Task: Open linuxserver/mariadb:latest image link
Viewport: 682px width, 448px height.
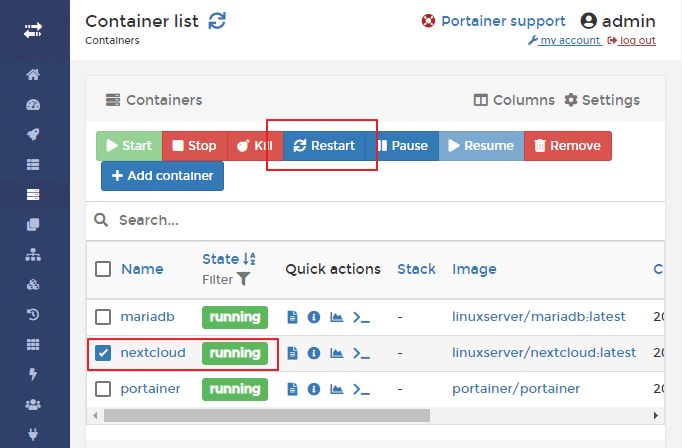Action: coord(538,317)
